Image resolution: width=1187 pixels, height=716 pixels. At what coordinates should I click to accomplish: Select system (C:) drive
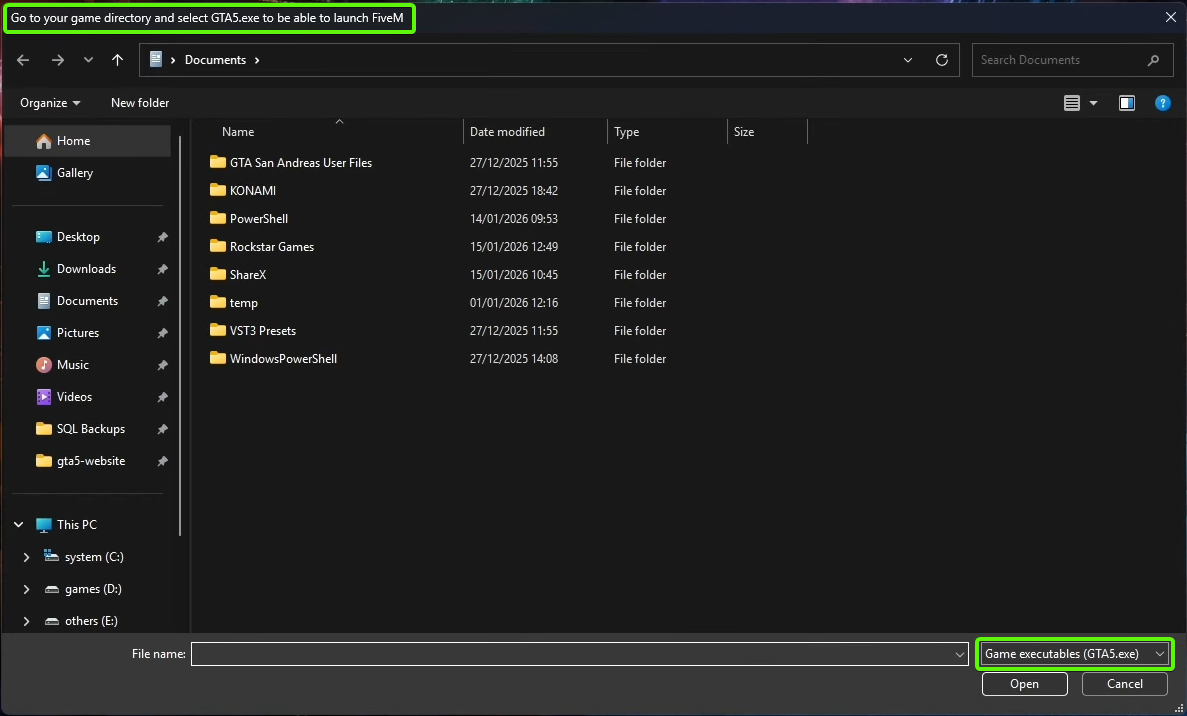[94, 557]
